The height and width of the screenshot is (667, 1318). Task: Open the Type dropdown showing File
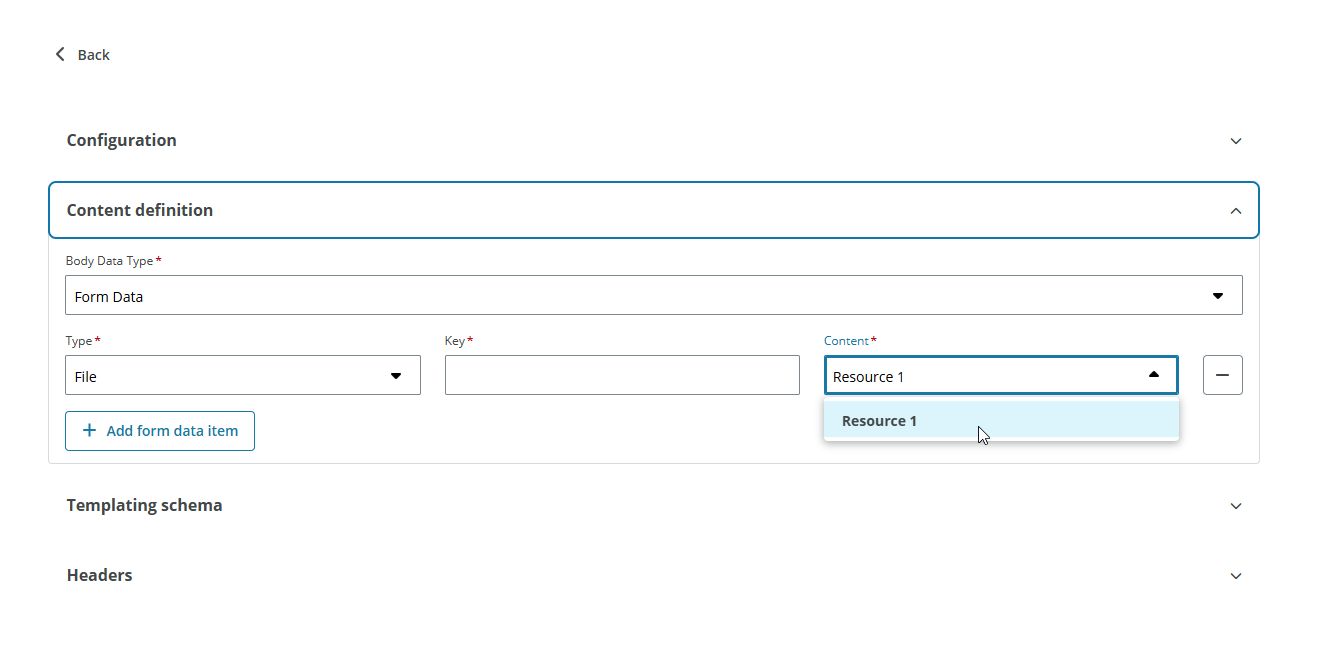242,374
